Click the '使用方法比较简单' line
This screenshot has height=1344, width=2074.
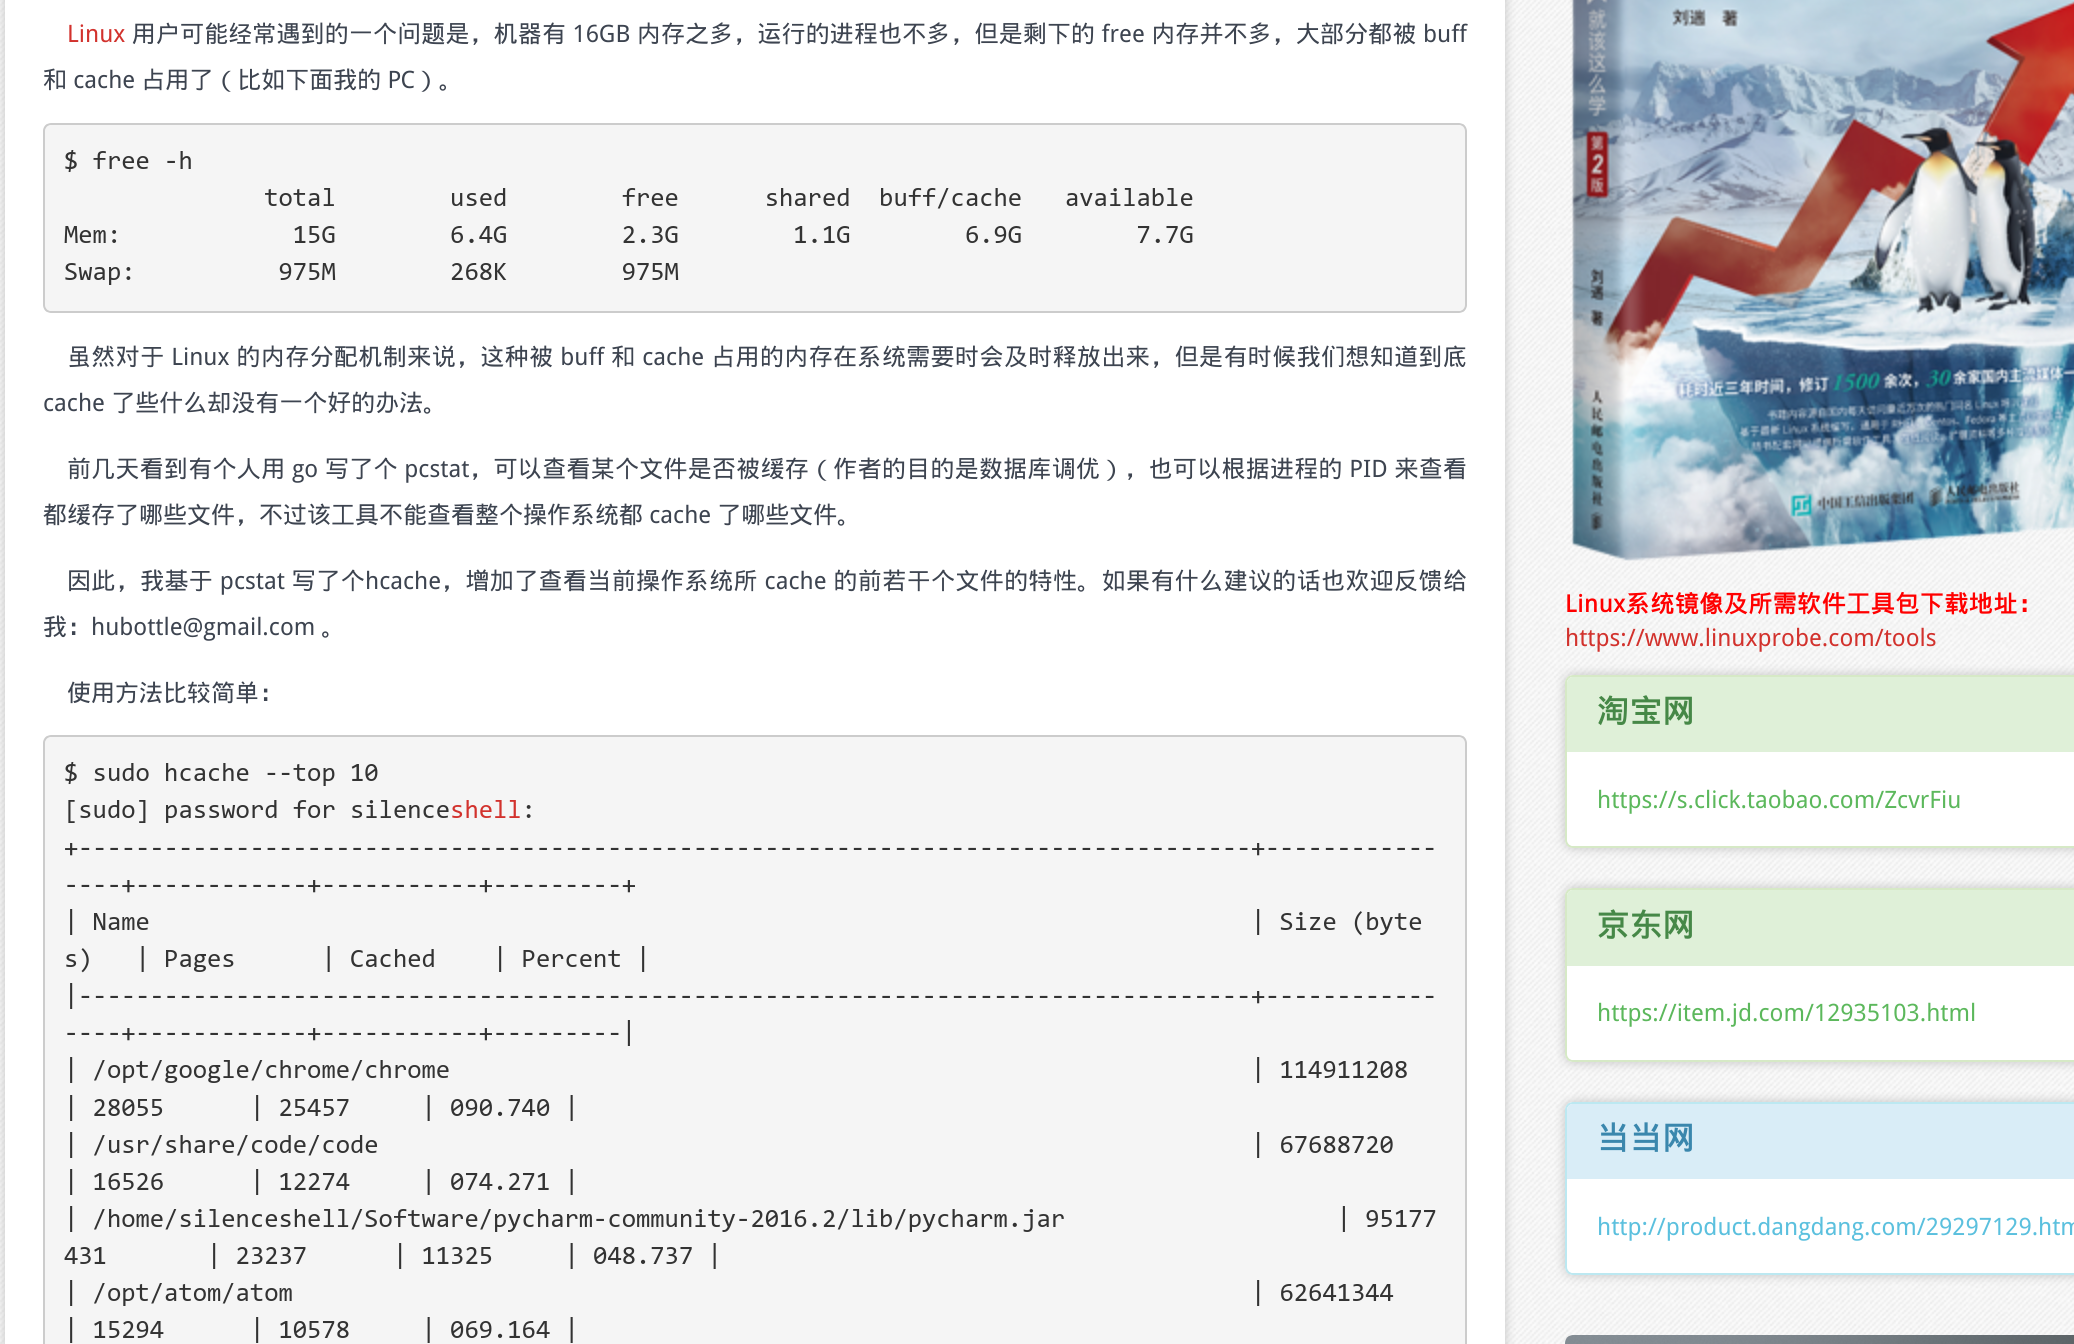tap(169, 693)
